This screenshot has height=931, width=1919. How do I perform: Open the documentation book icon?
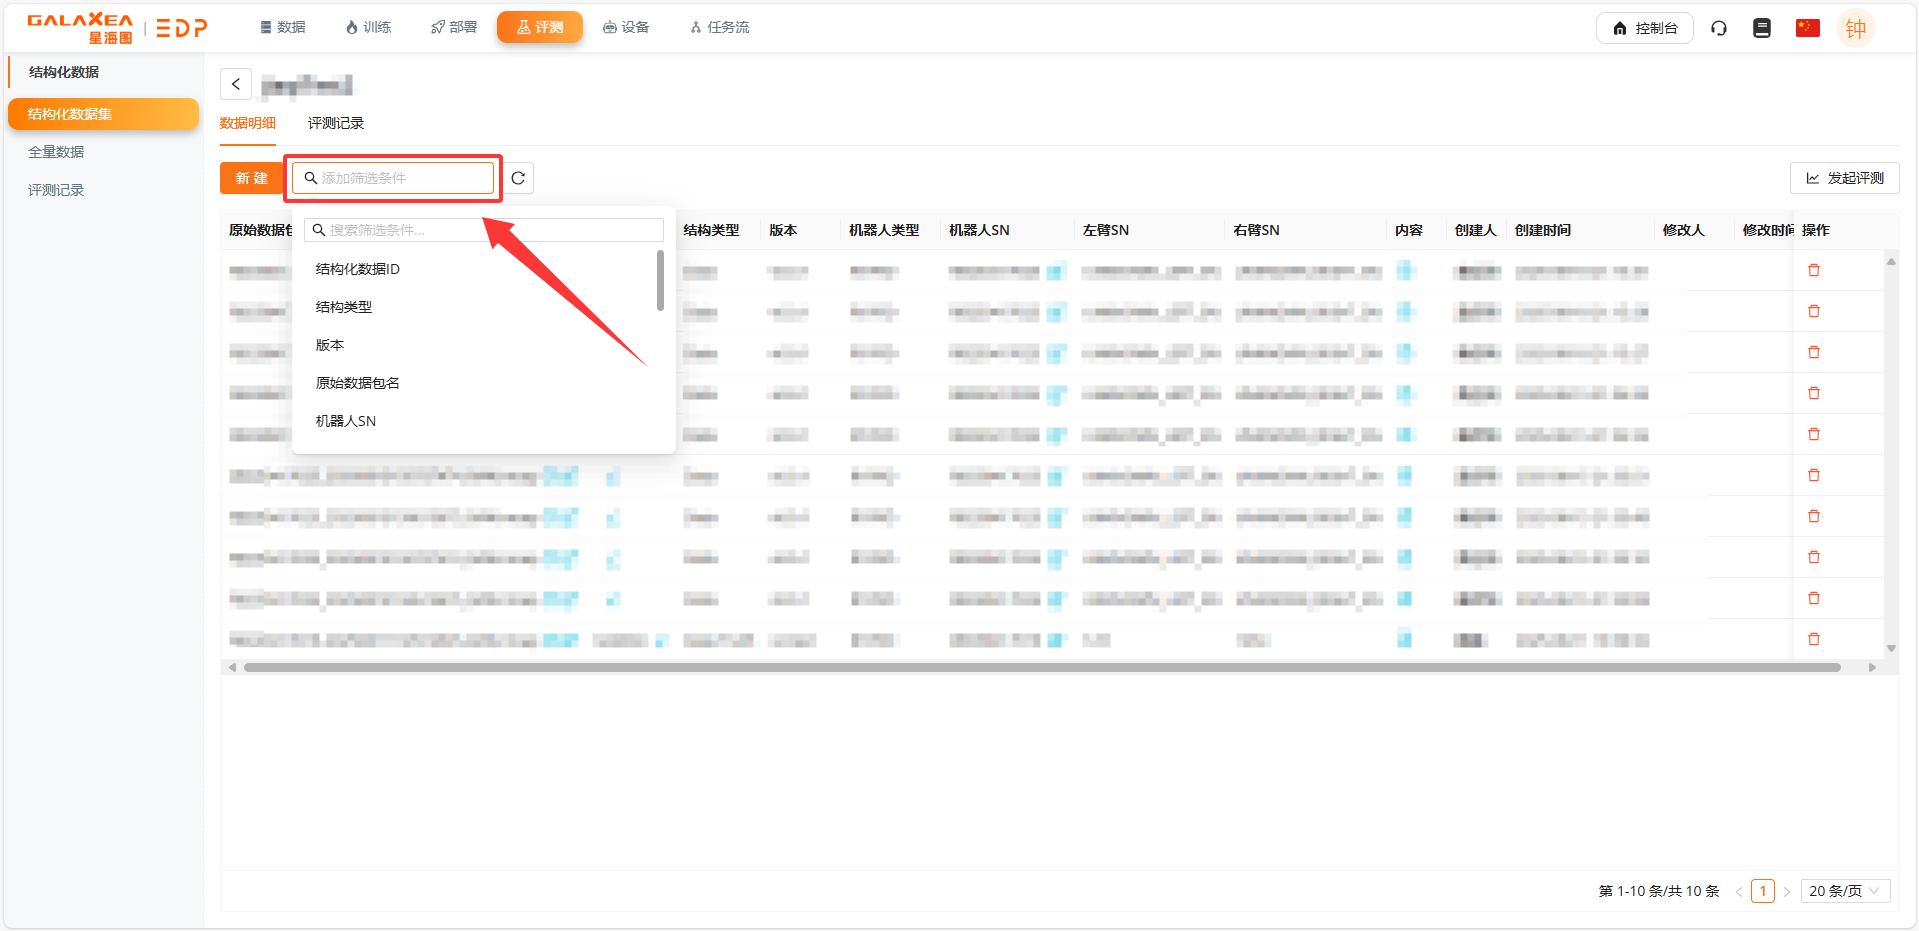pyautogui.click(x=1762, y=28)
